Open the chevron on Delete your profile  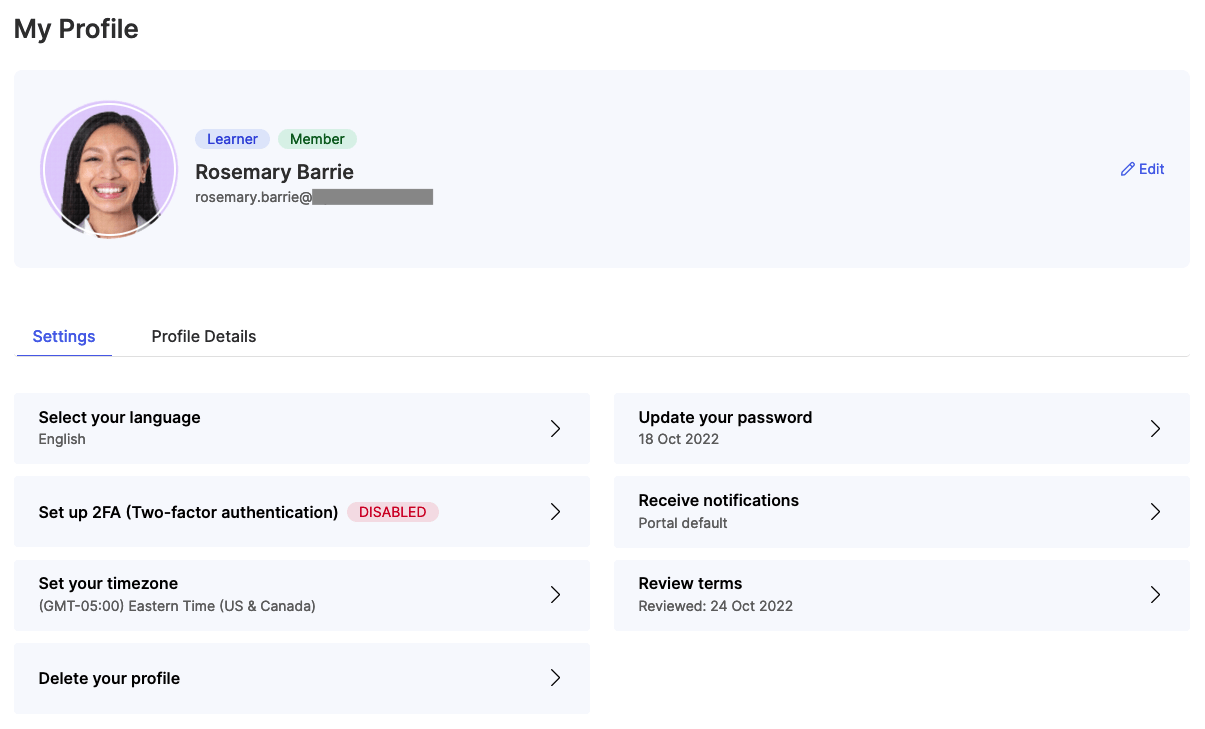(x=555, y=677)
